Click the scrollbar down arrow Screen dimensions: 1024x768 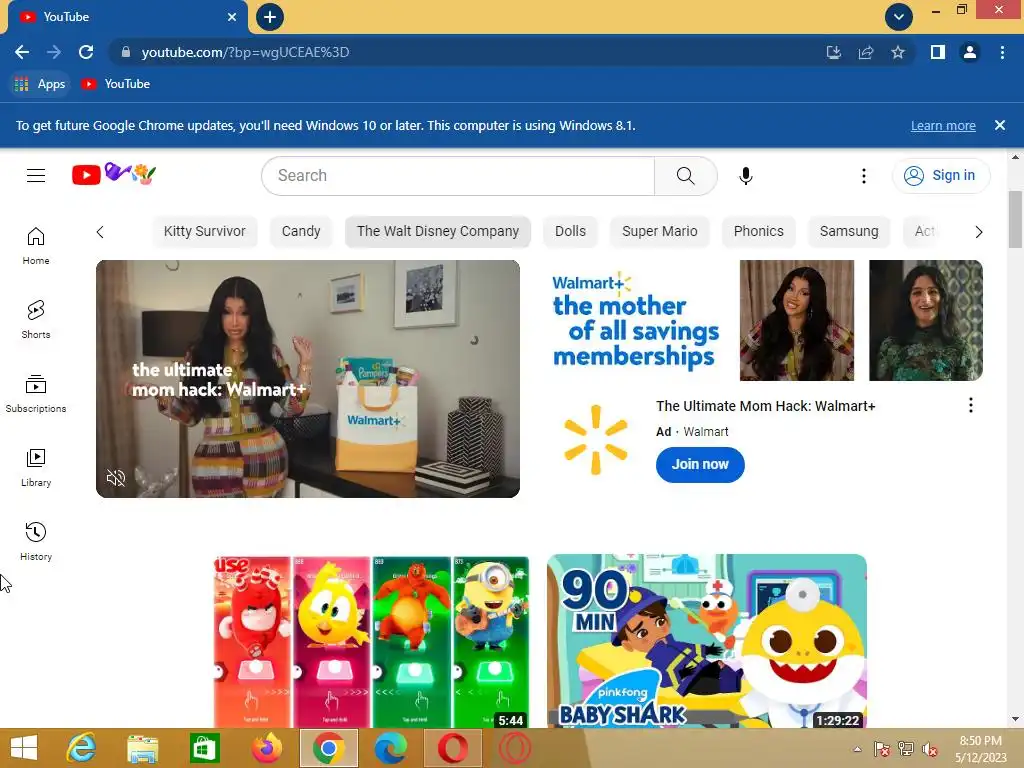tap(1015, 719)
